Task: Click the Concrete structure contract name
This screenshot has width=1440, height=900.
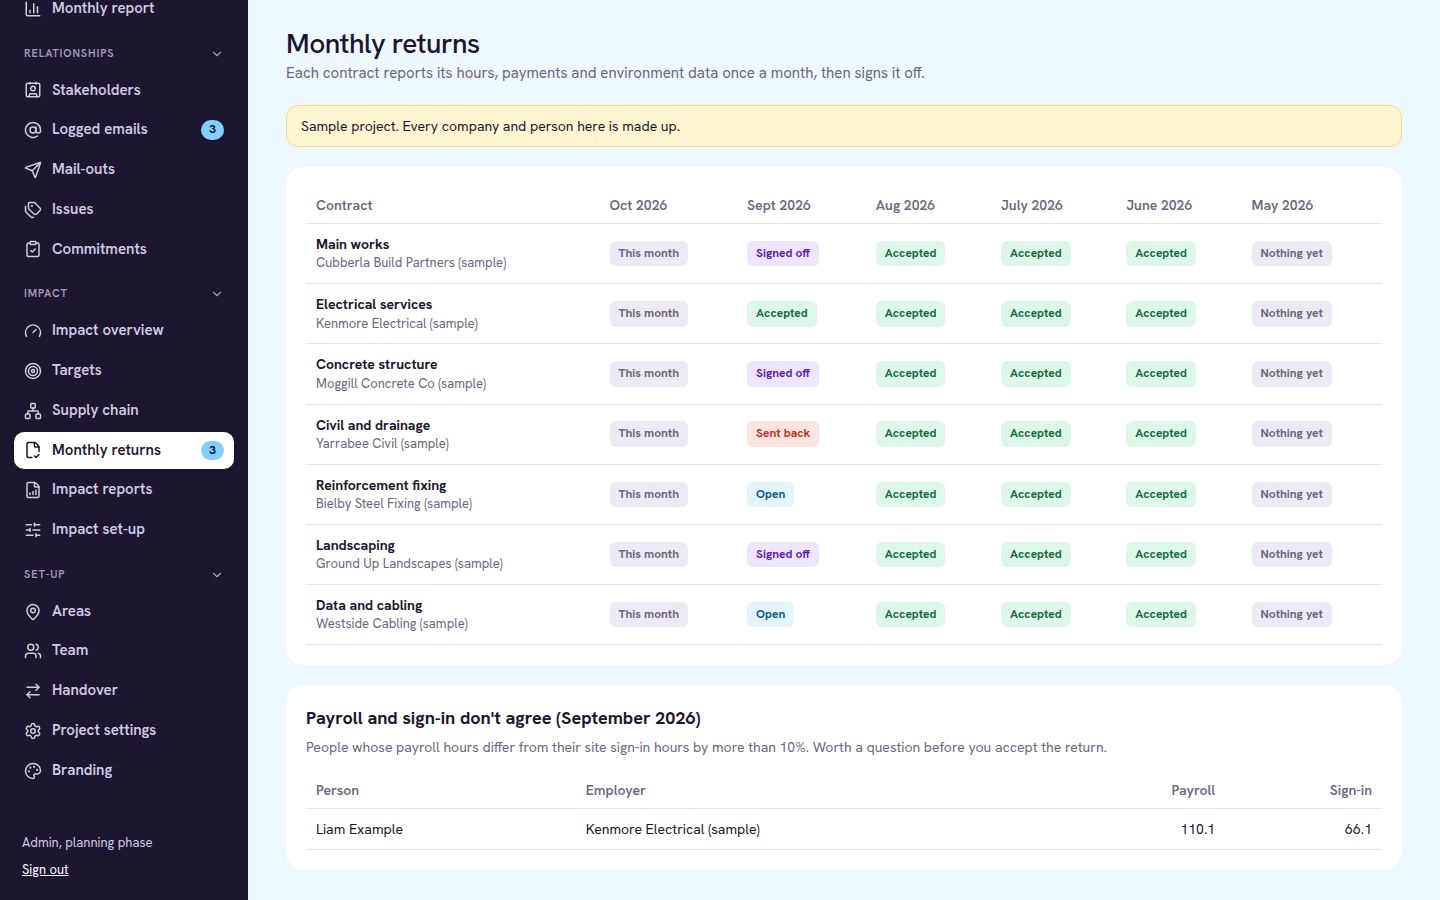Action: 376,364
